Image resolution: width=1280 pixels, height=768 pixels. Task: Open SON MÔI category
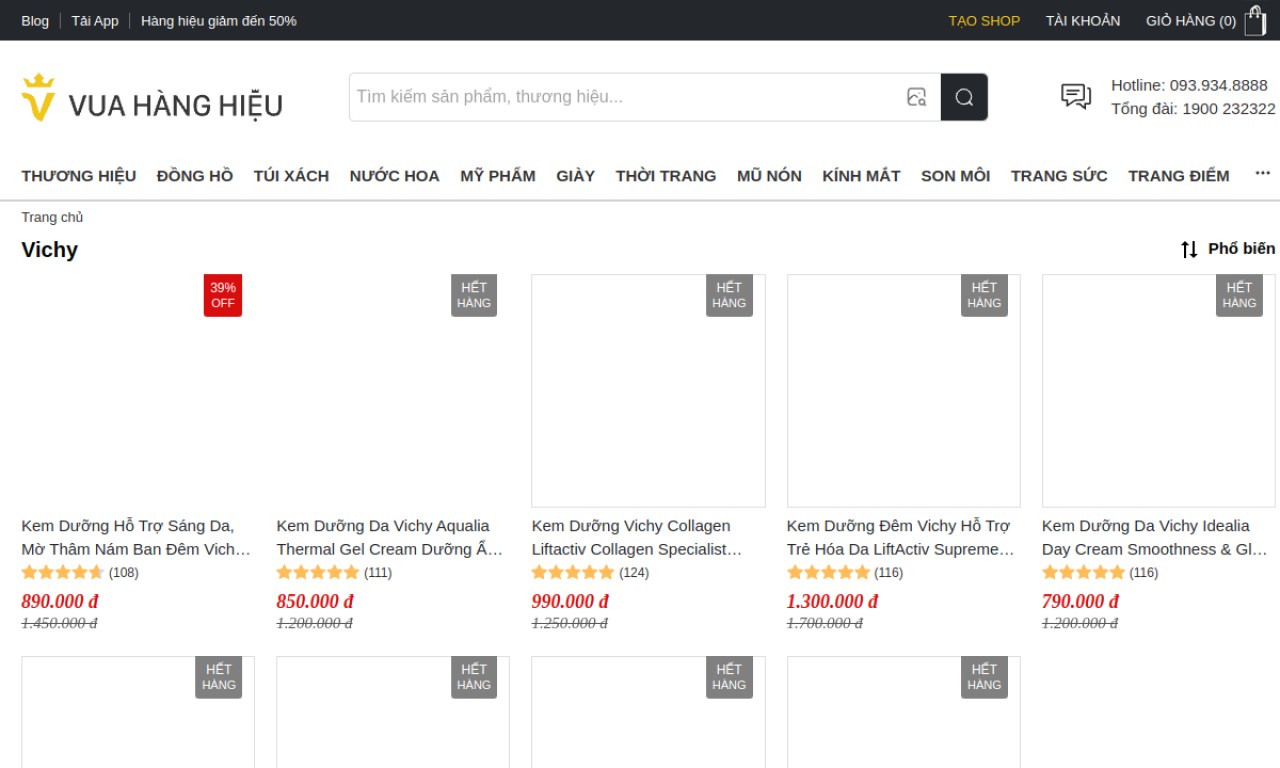pos(955,176)
